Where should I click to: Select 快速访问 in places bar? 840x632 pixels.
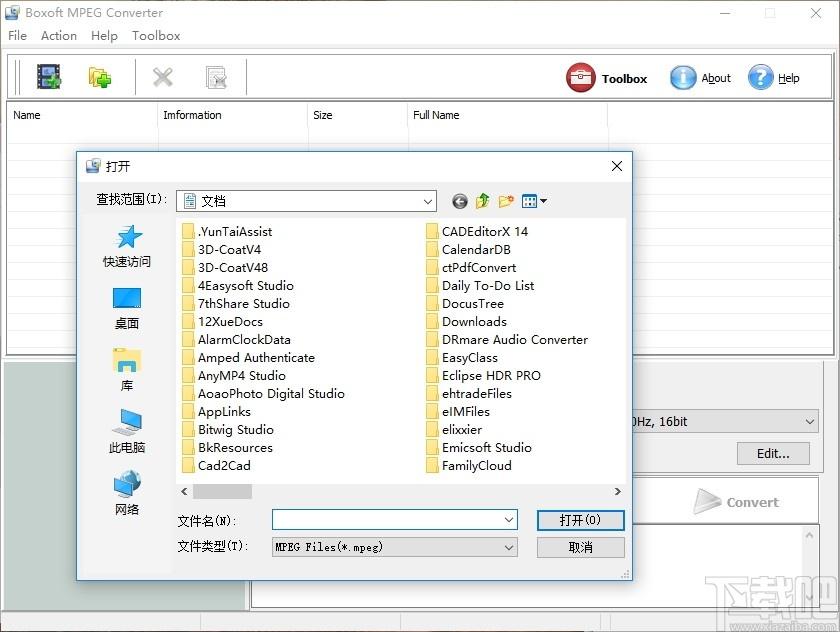(x=127, y=246)
